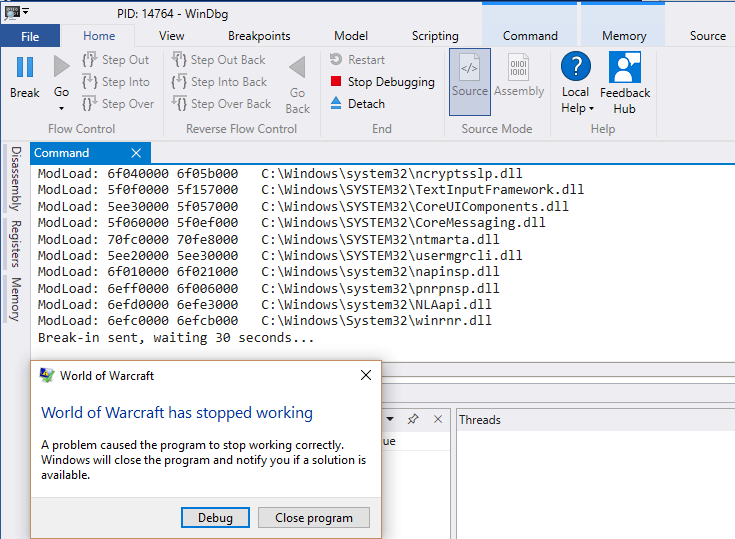Click the Go Back arrow icon

(x=297, y=67)
